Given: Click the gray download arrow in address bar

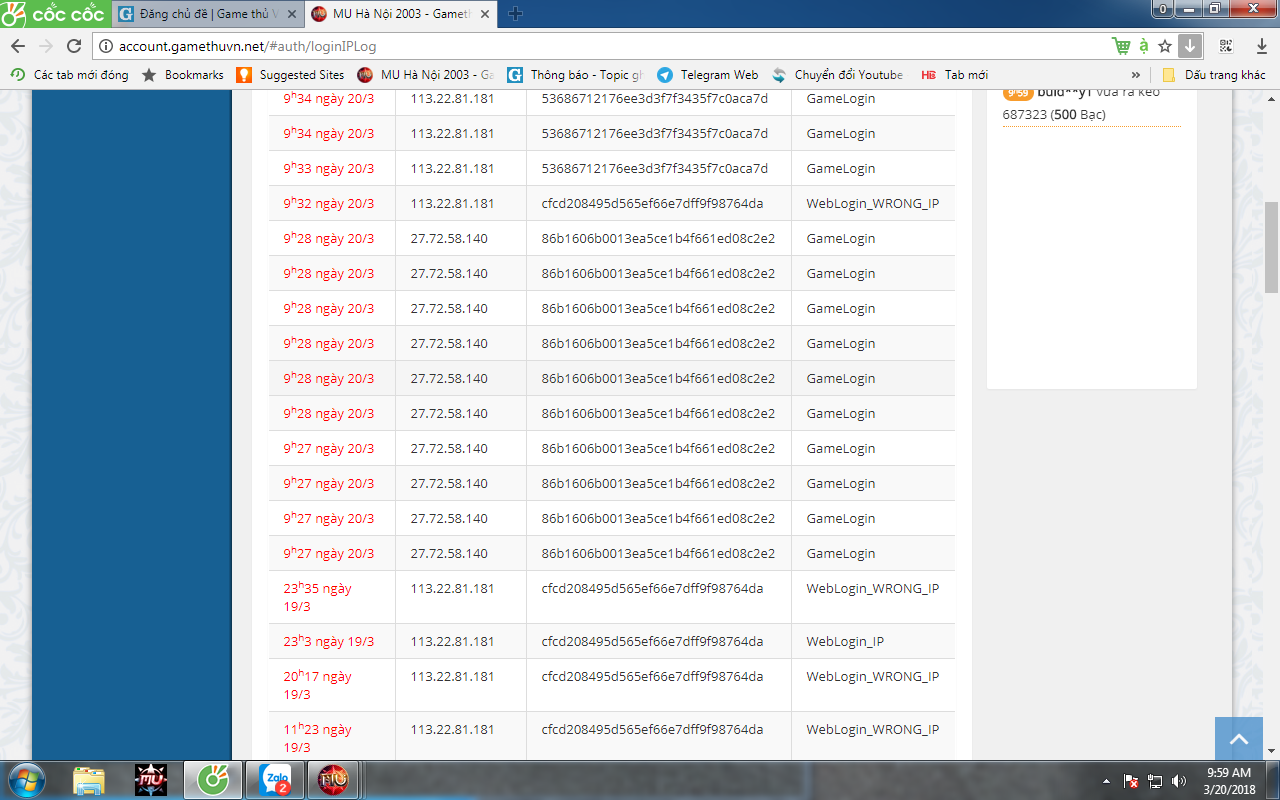Looking at the screenshot, I should tap(1189, 46).
